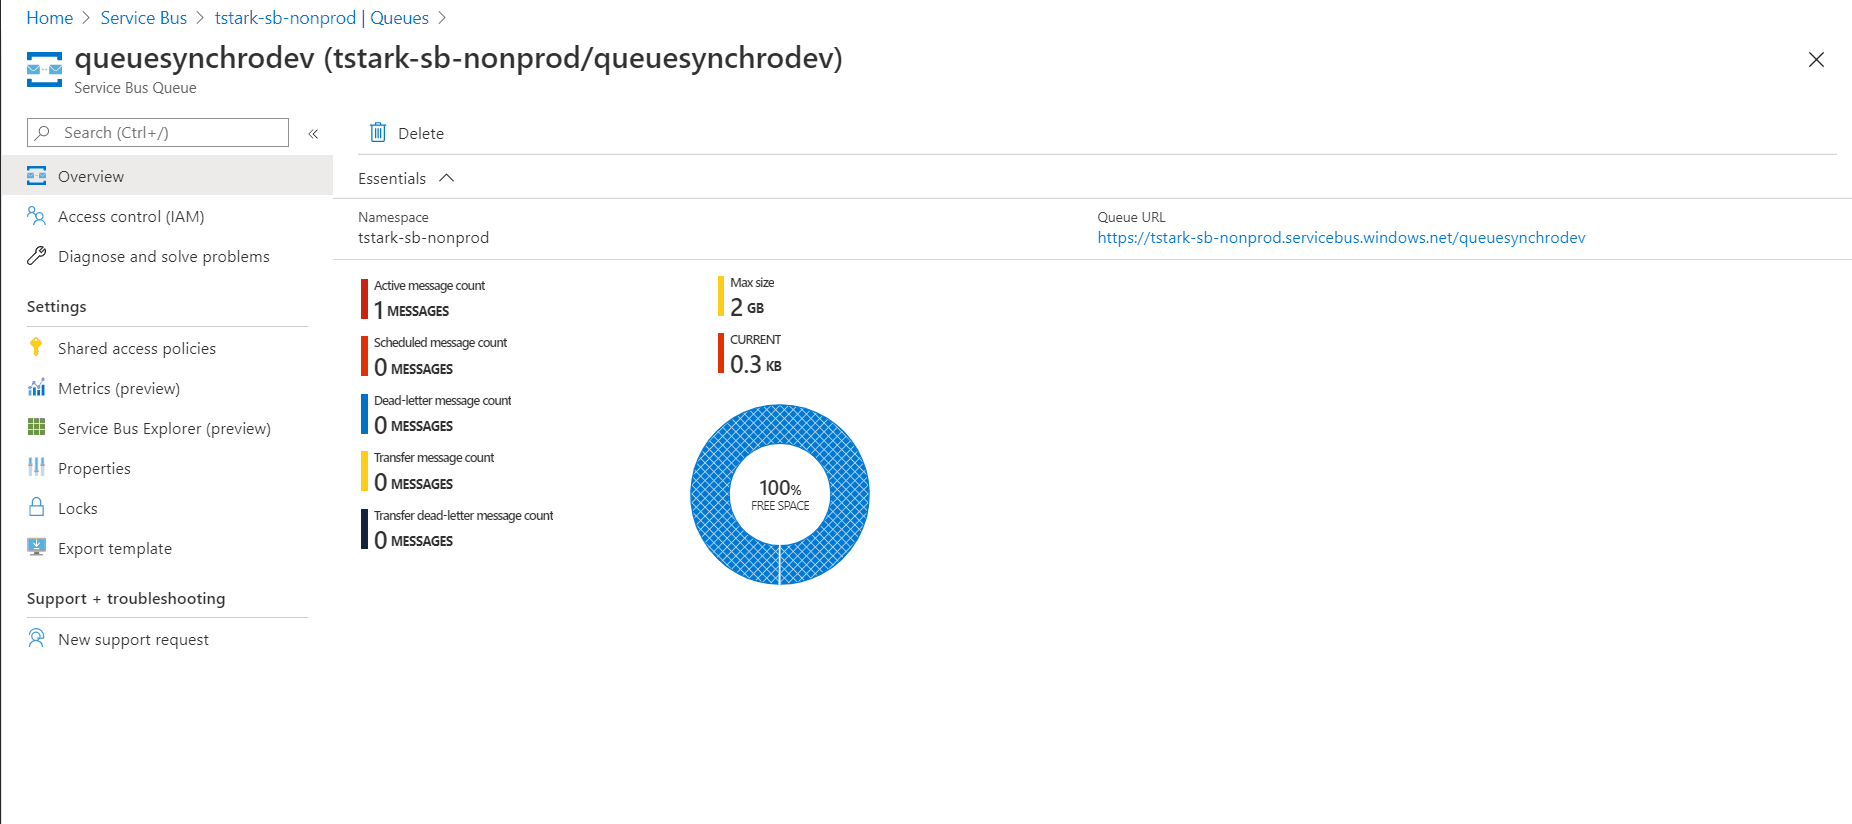Click the New support request person icon
The image size is (1852, 824).
click(x=37, y=639)
